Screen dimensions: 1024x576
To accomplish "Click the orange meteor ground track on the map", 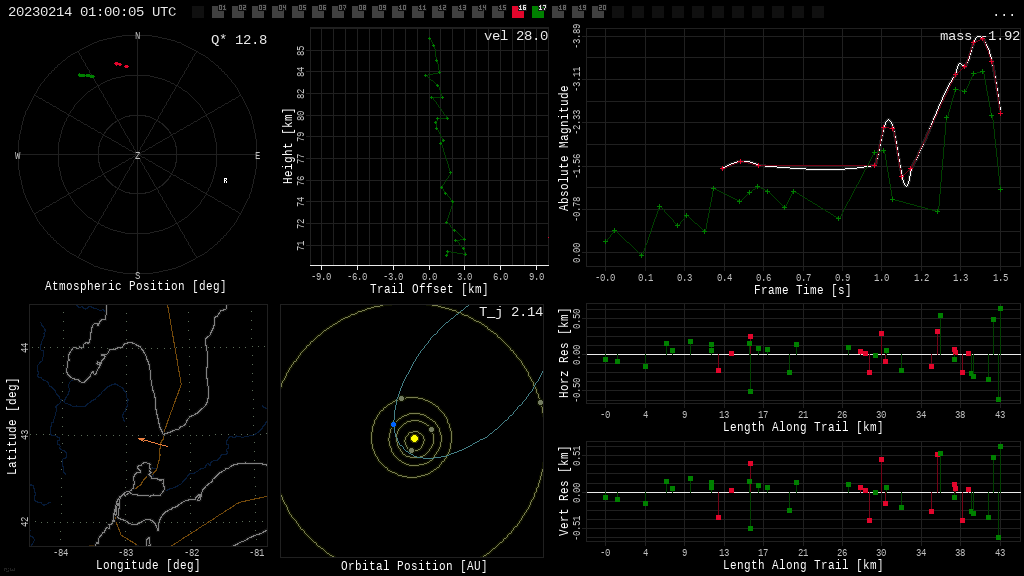I will click(x=153, y=441).
